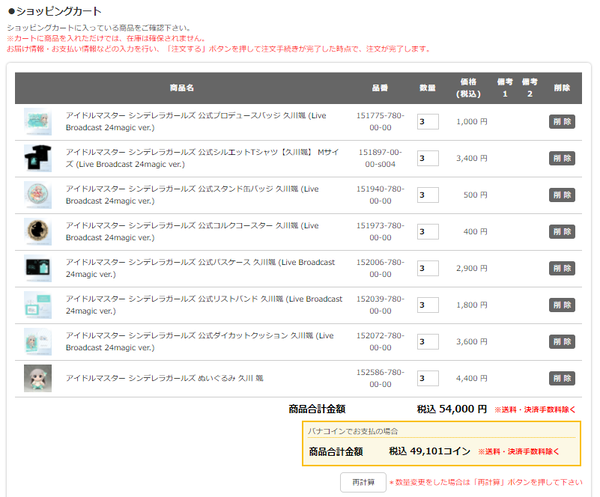Viewport: 600px width, 497px height.
Task: Delete the 公式コルクコースター item row
Action: 562,232
